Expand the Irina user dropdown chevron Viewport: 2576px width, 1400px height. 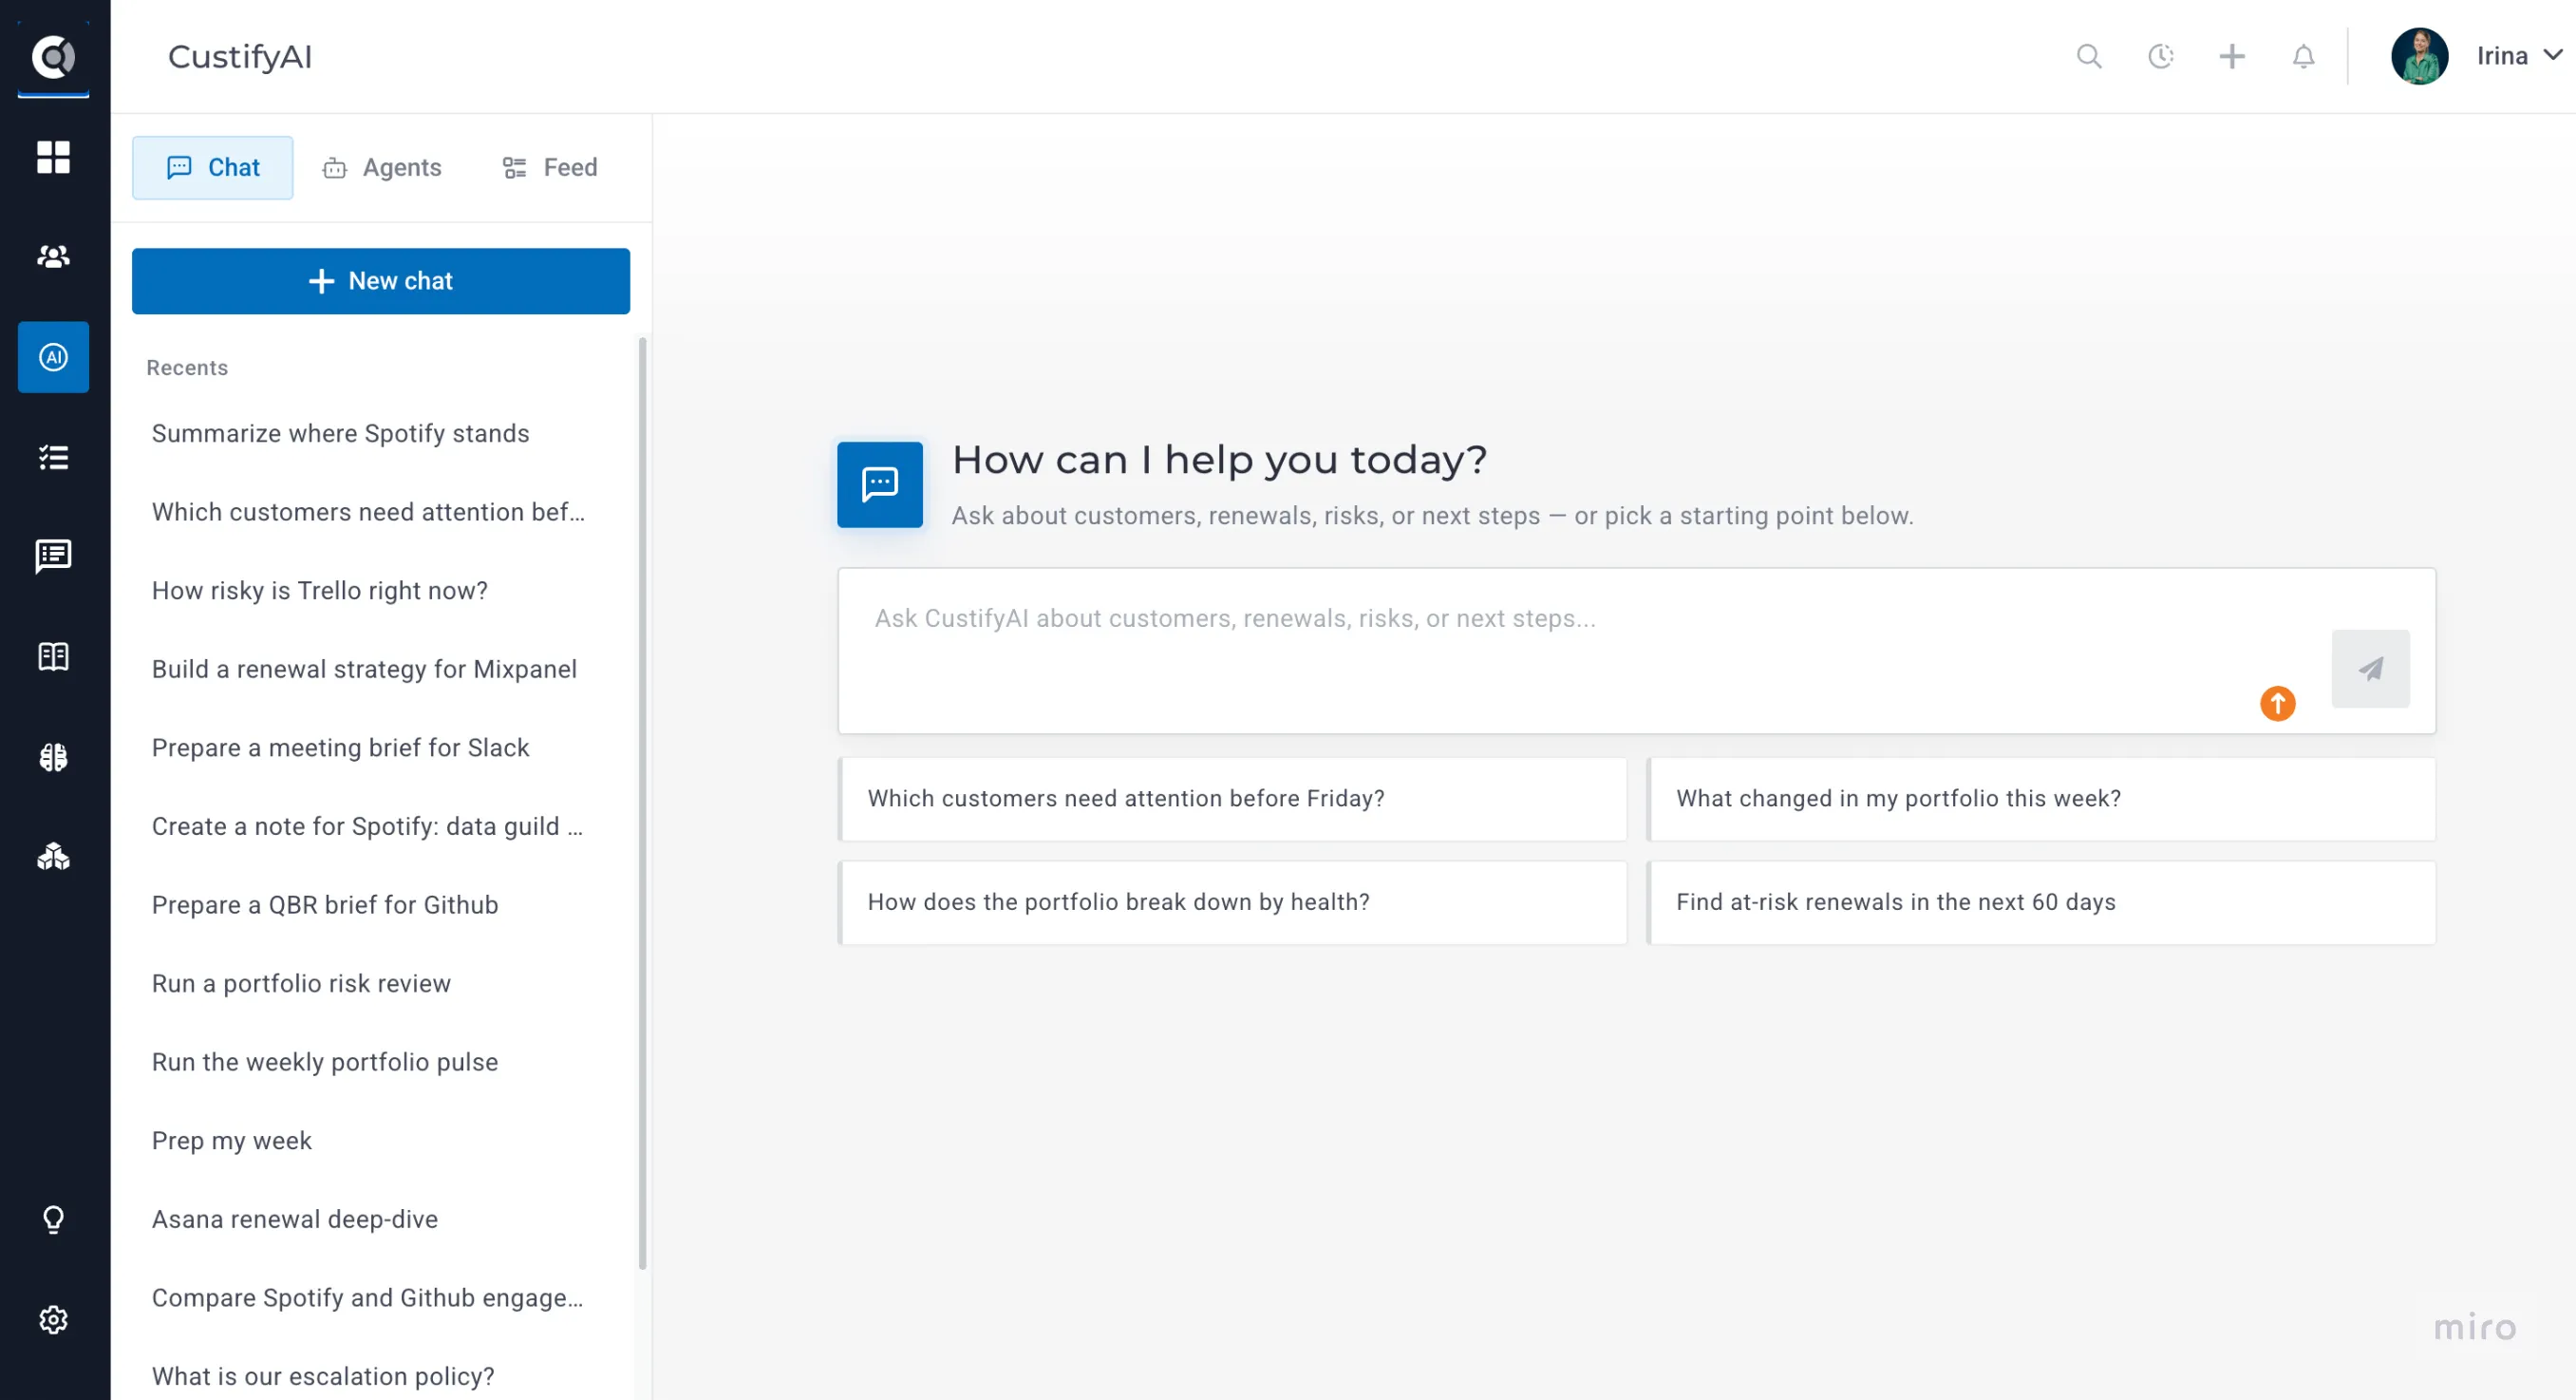(x=2553, y=55)
